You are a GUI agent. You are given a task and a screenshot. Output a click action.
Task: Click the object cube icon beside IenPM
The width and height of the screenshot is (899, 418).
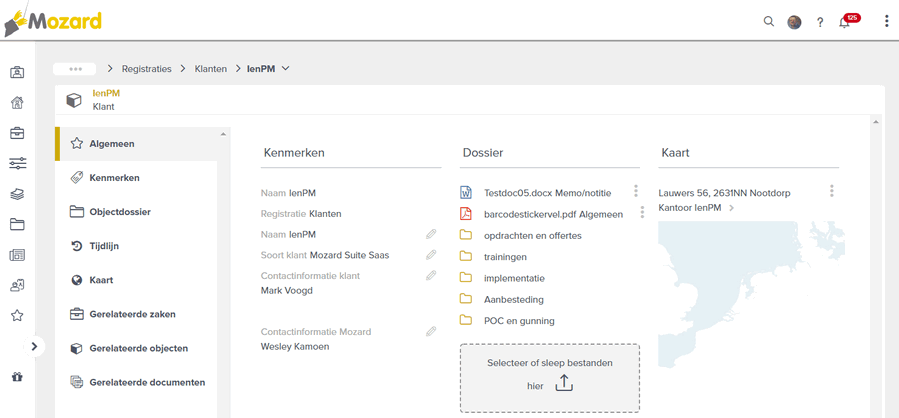[x=74, y=101]
